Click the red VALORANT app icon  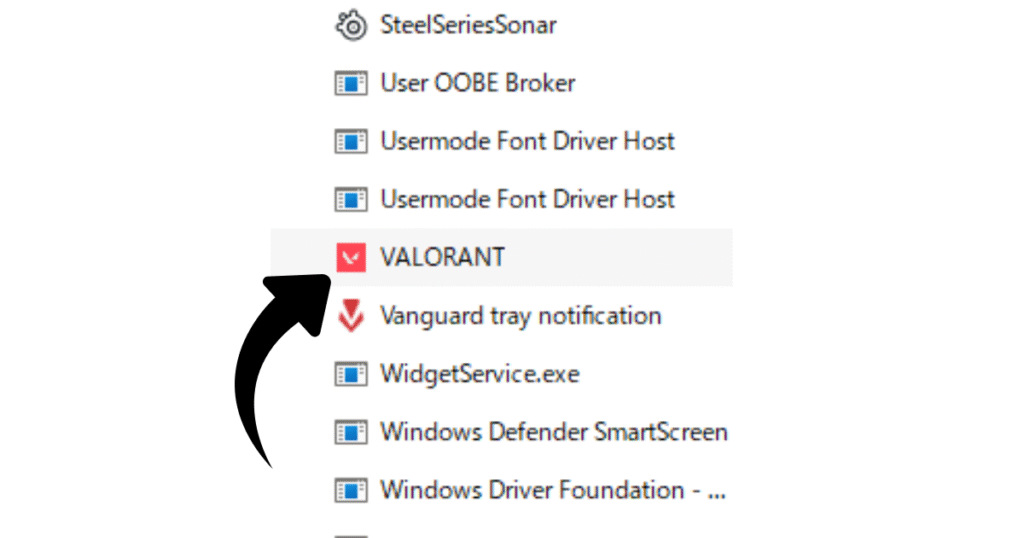click(351, 257)
